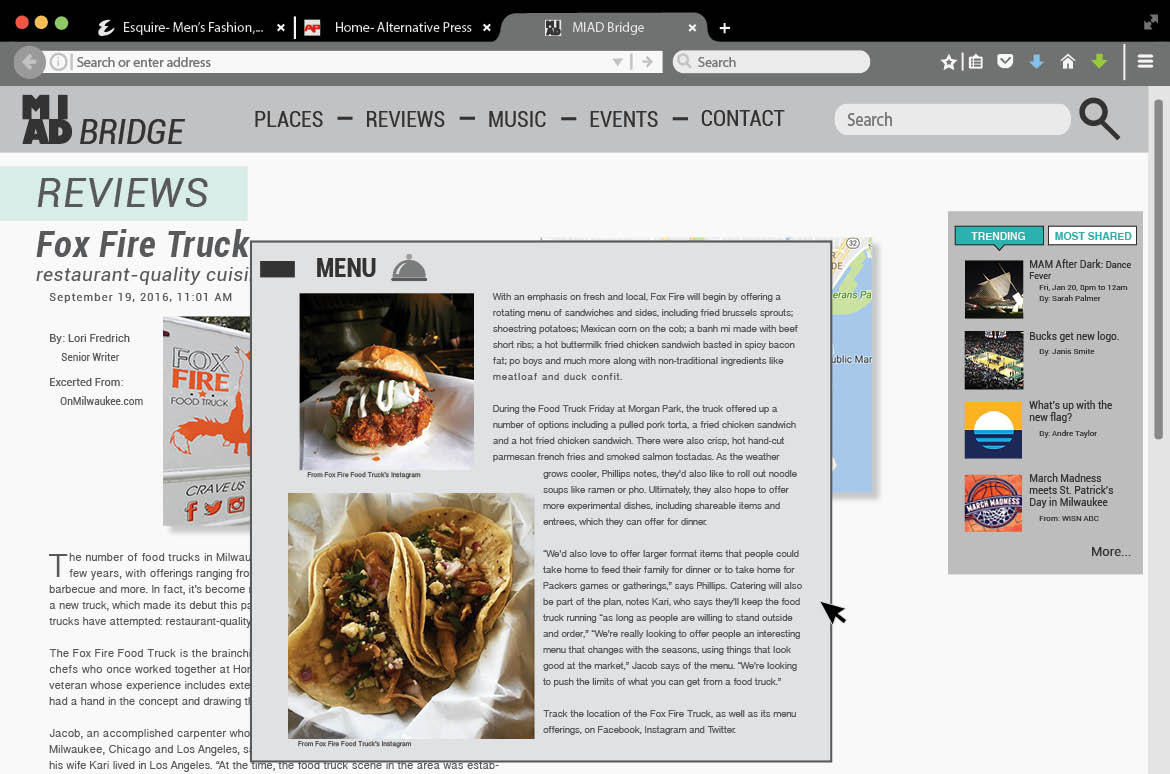1170x774 pixels.
Task: Close the Alternative Press tab
Action: coord(487,28)
